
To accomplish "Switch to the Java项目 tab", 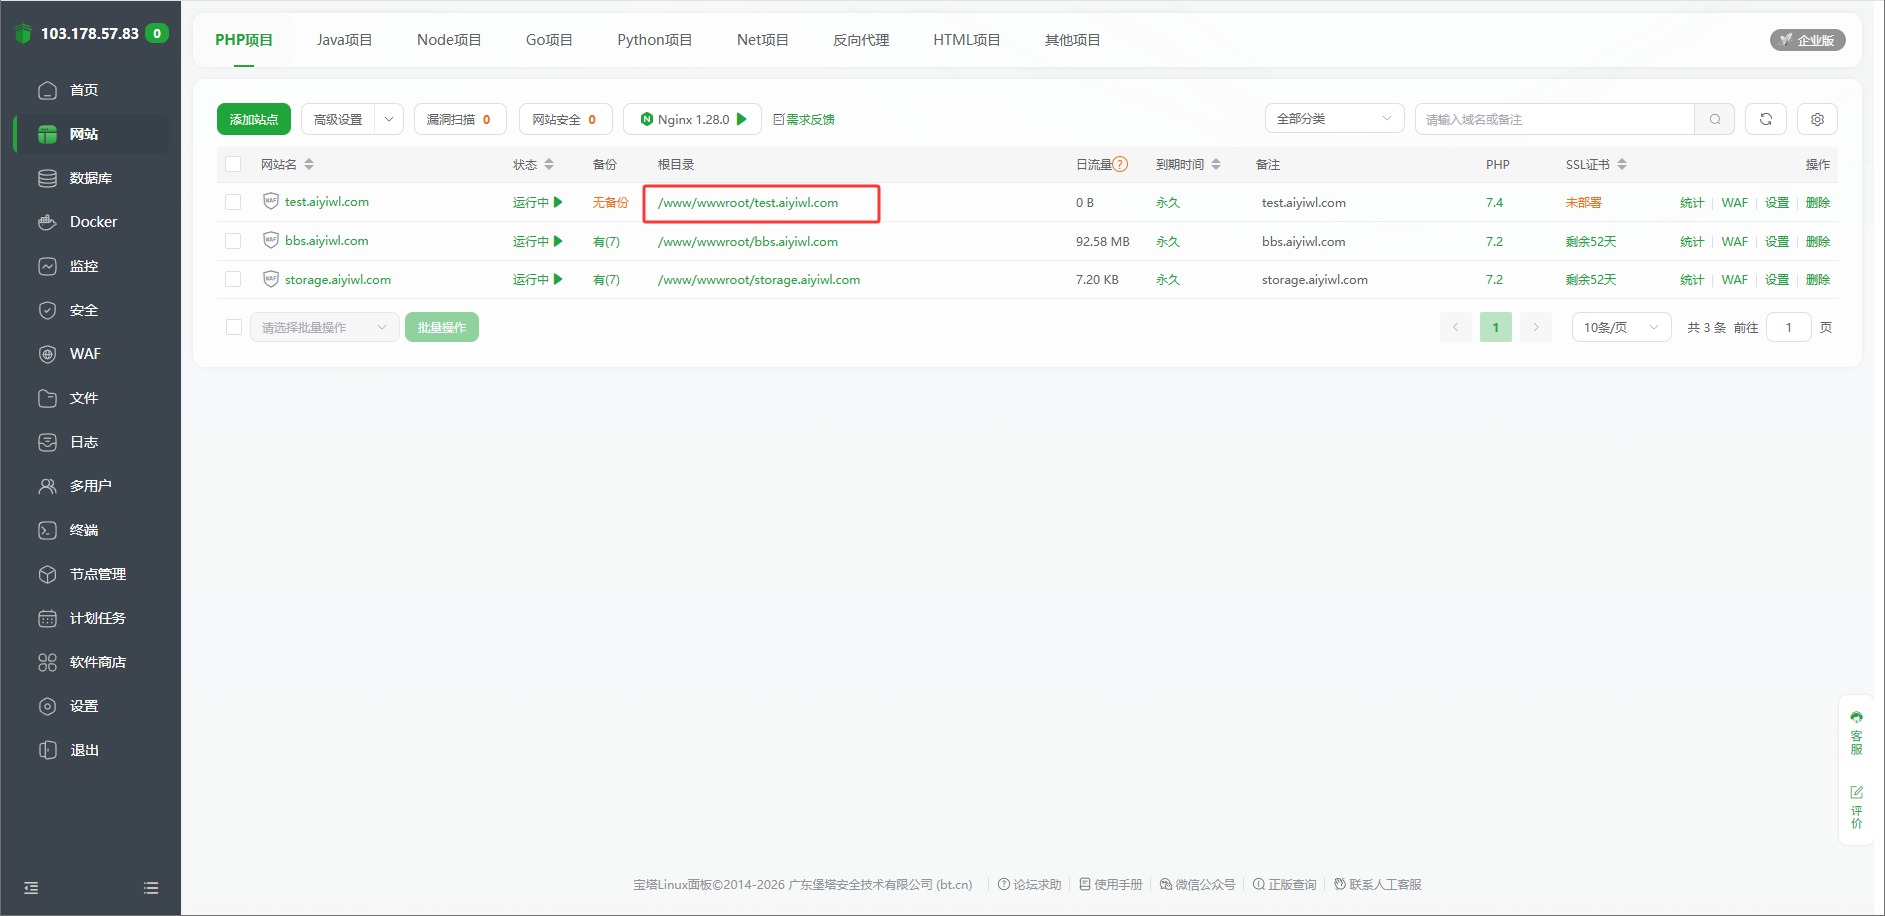I will tap(344, 40).
